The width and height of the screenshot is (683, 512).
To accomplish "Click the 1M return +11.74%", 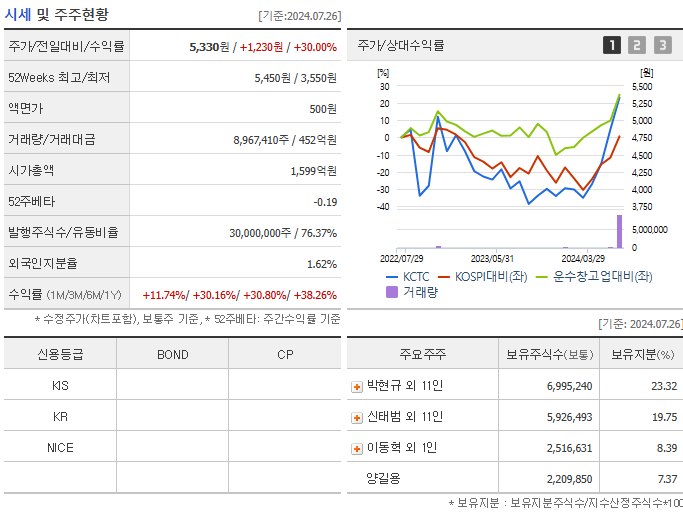I will pos(164,295).
